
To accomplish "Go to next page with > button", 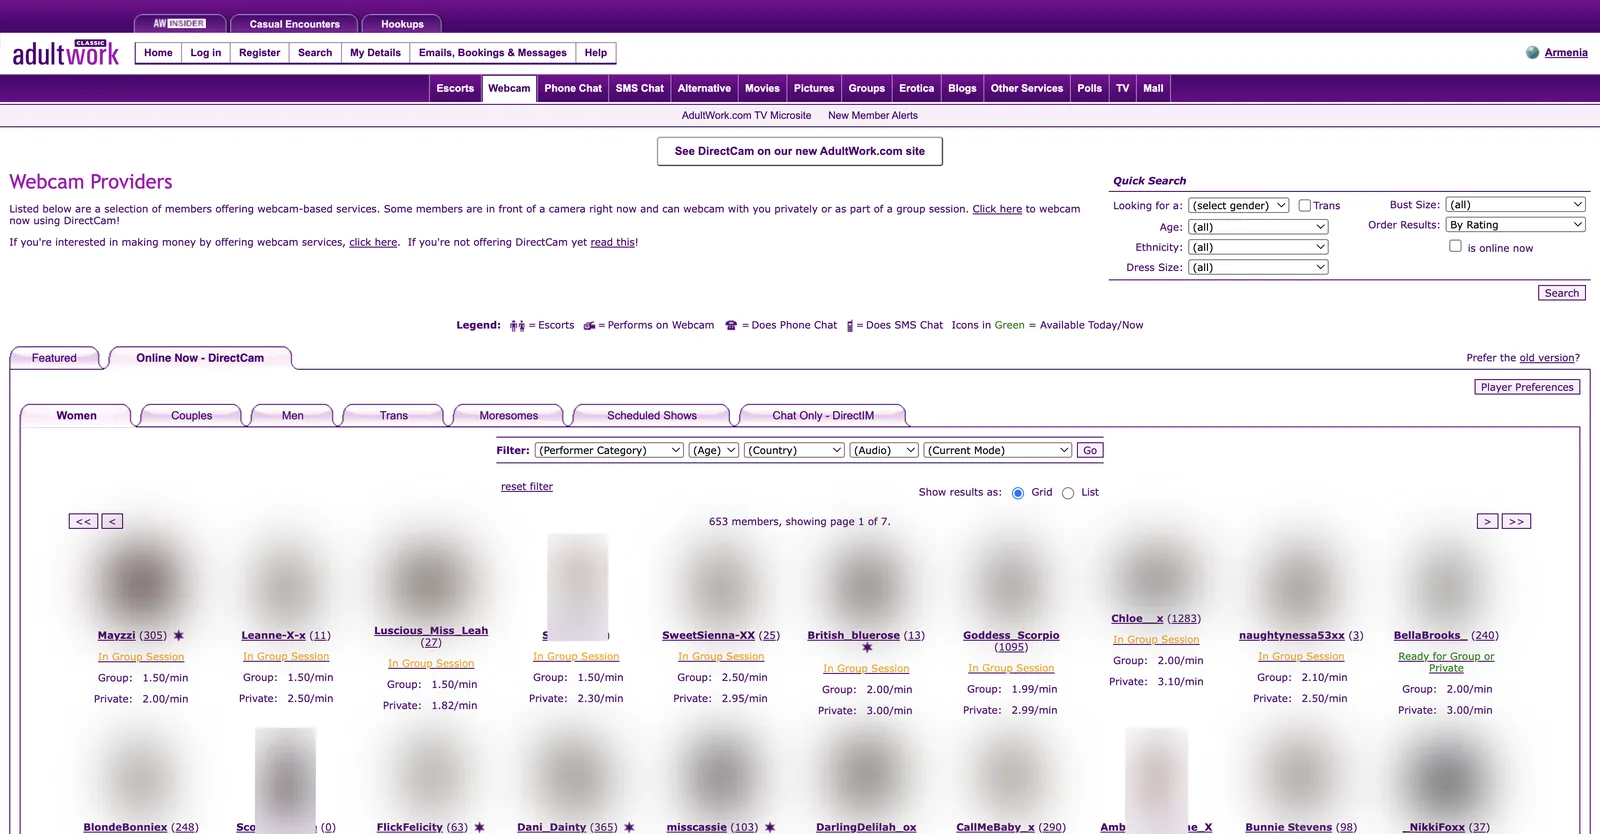I will [x=1487, y=521].
